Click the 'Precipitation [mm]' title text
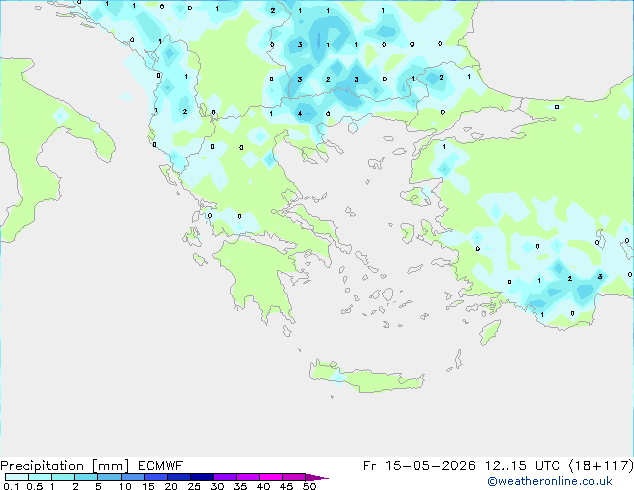The image size is (634, 490). (x=65, y=466)
